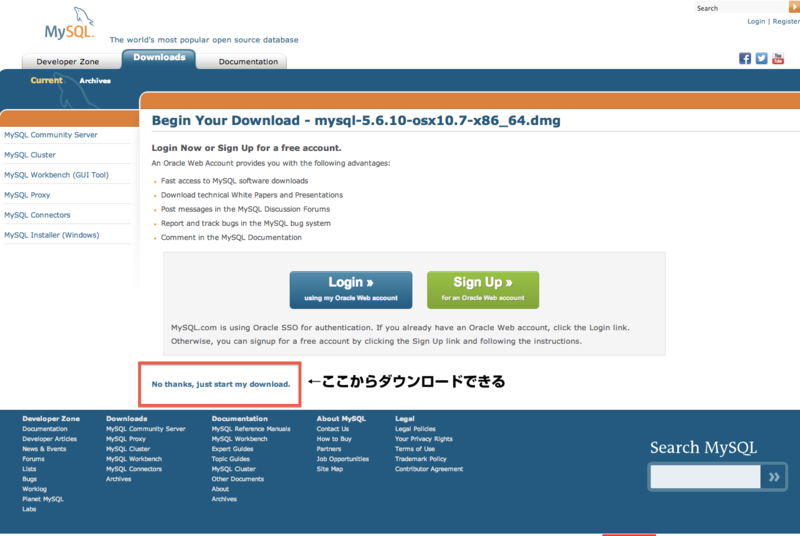Click the footer Search MySQL arrow button
The height and width of the screenshot is (536, 800).
773,478
